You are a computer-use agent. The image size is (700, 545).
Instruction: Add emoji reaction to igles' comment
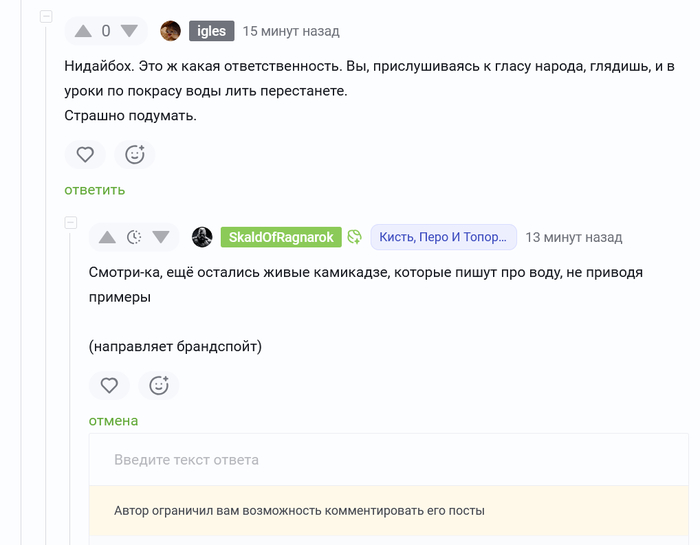click(x=134, y=154)
